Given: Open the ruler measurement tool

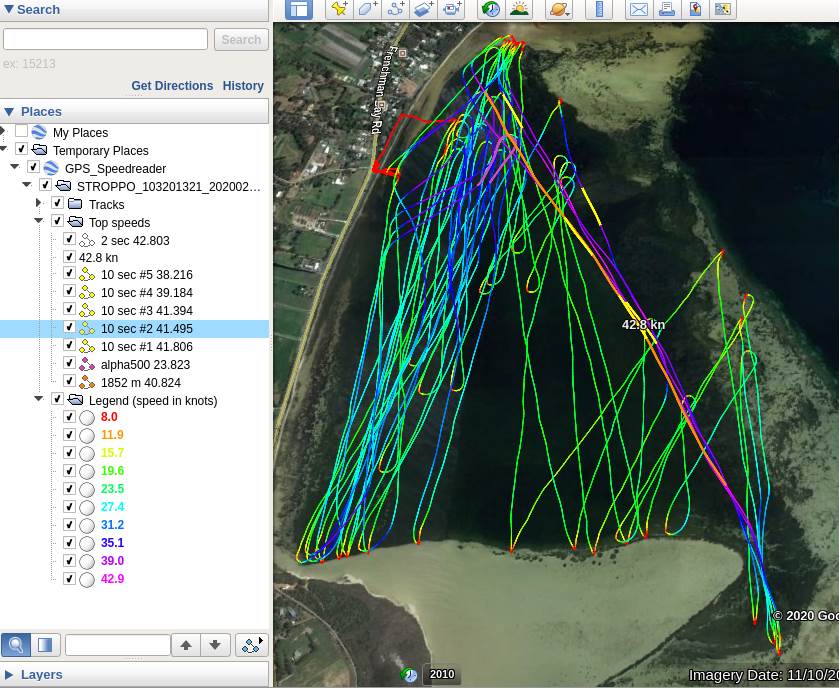Looking at the screenshot, I should pyautogui.click(x=600, y=10).
